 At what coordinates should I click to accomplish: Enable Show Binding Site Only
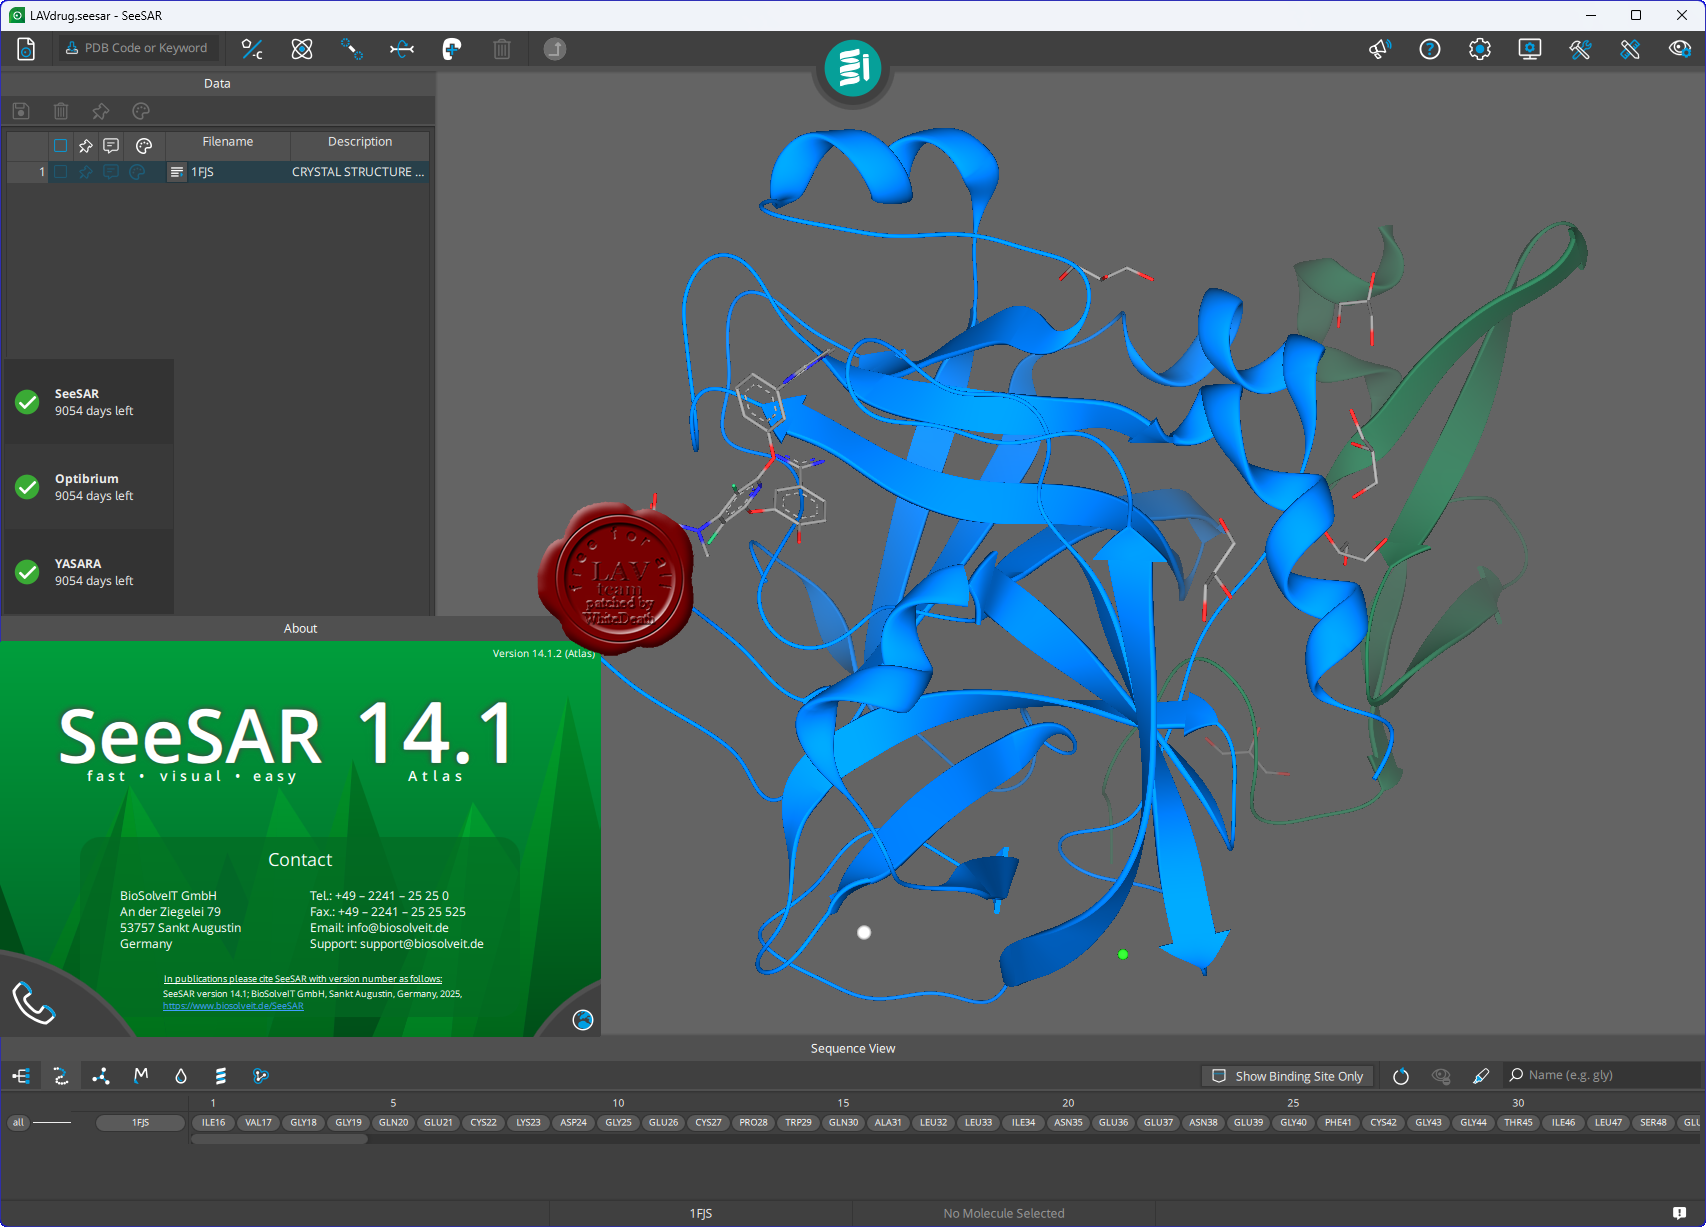pyautogui.click(x=1287, y=1076)
